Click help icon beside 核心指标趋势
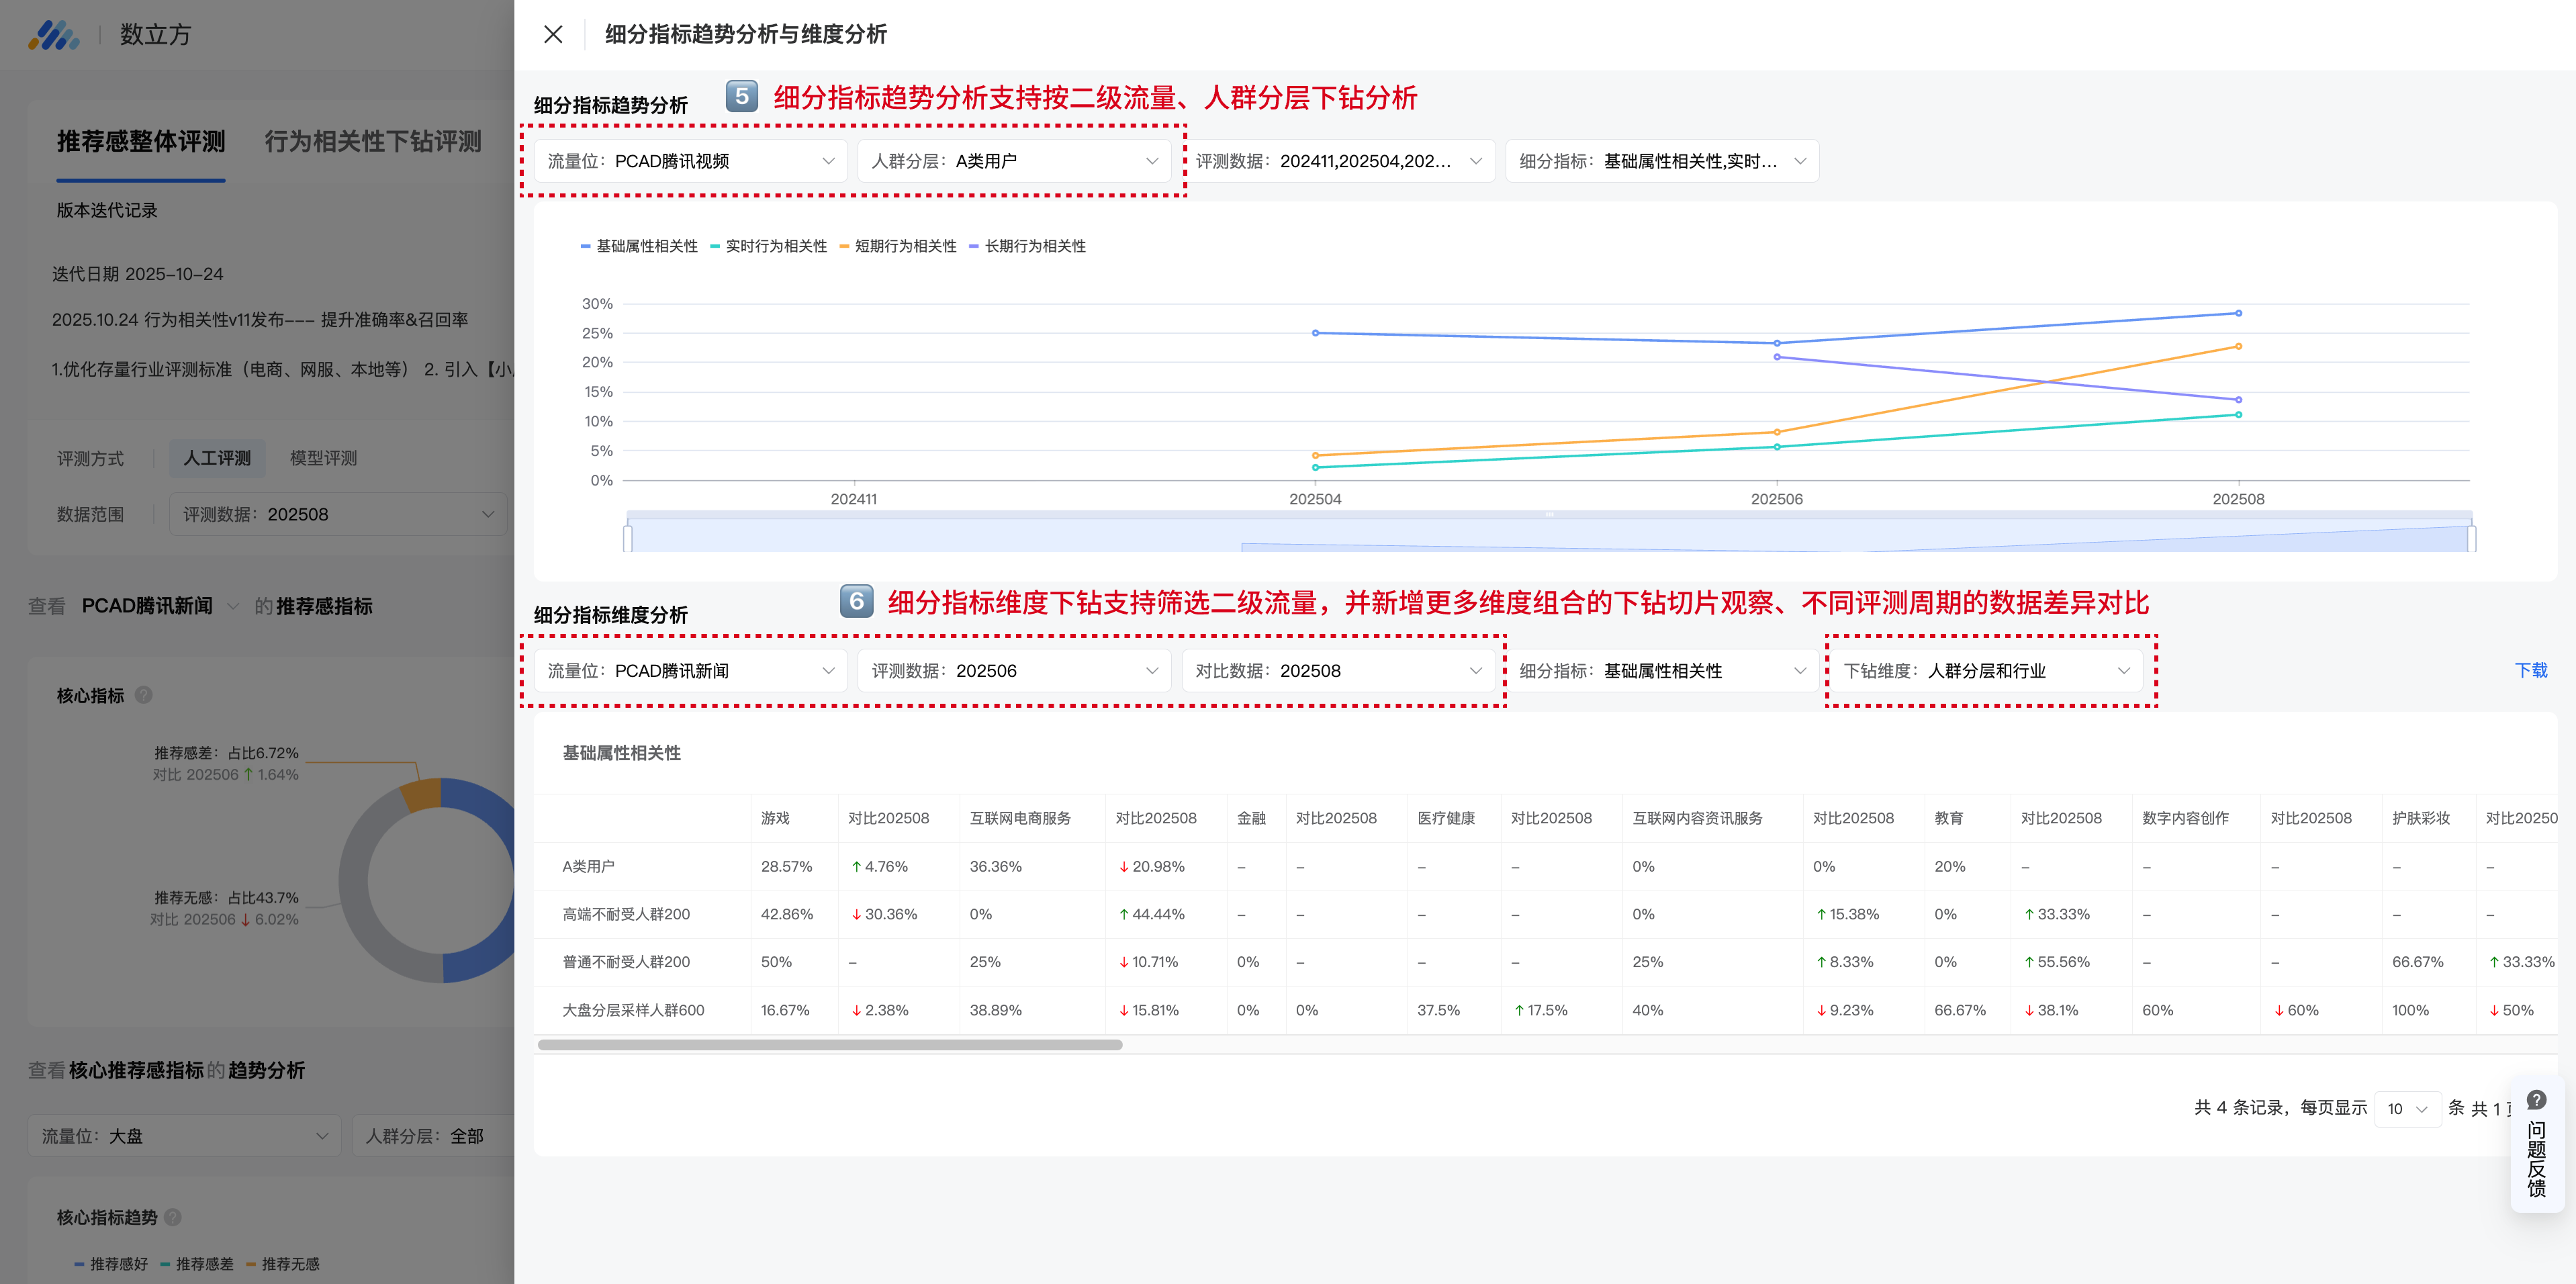Screen dimensions: 2576x1284 coord(173,1217)
